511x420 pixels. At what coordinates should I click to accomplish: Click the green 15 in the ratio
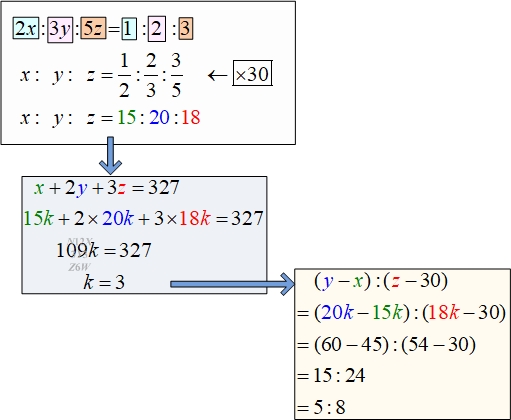[127, 118]
